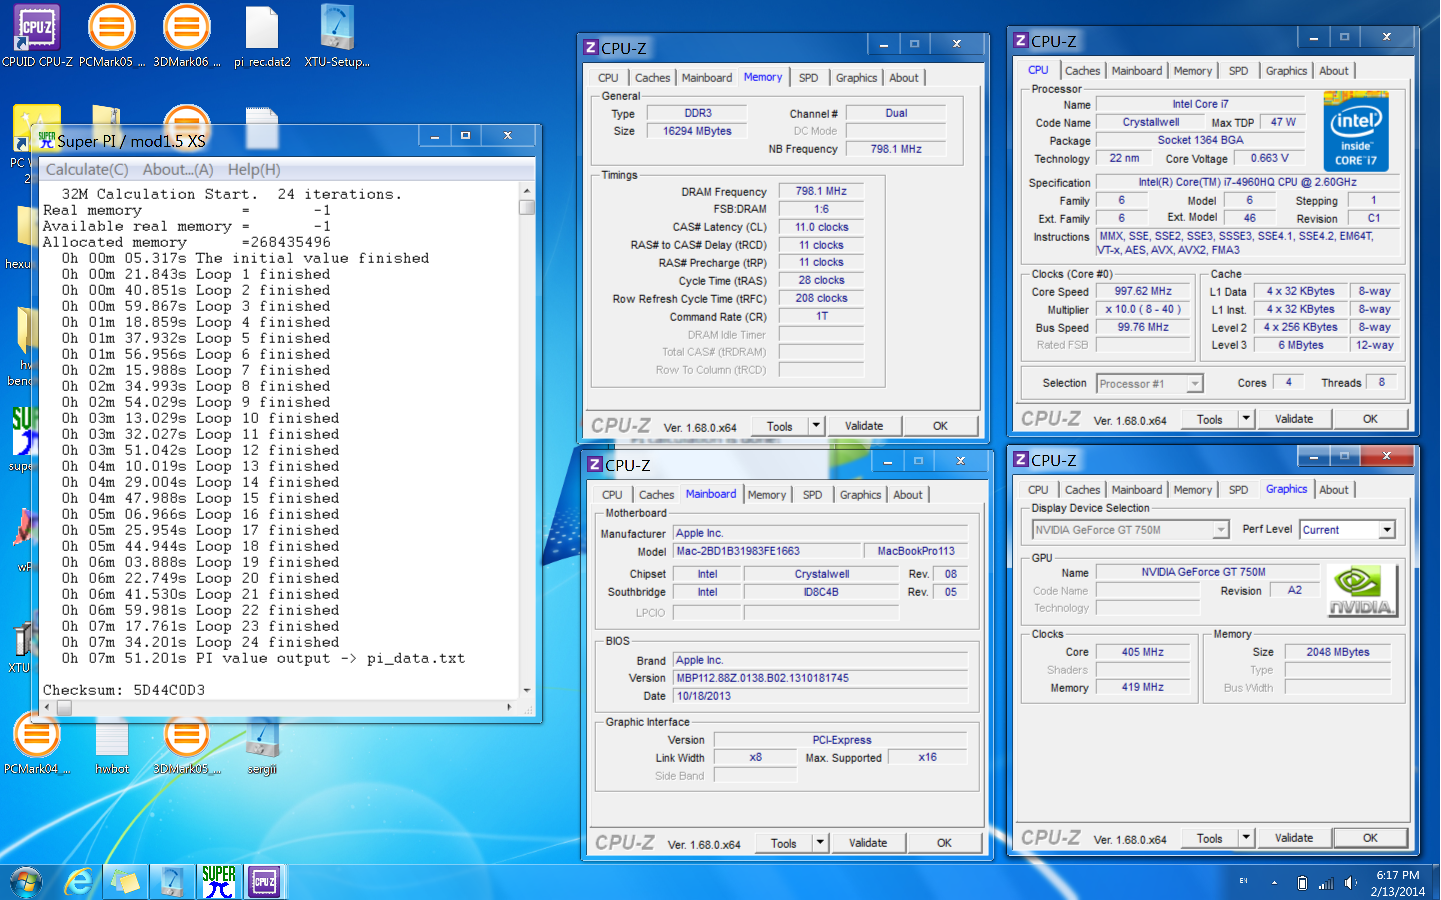Image resolution: width=1441 pixels, height=900 pixels.
Task: Expand Tools dropdown arrow in Graphics window
Action: pos(1246,838)
